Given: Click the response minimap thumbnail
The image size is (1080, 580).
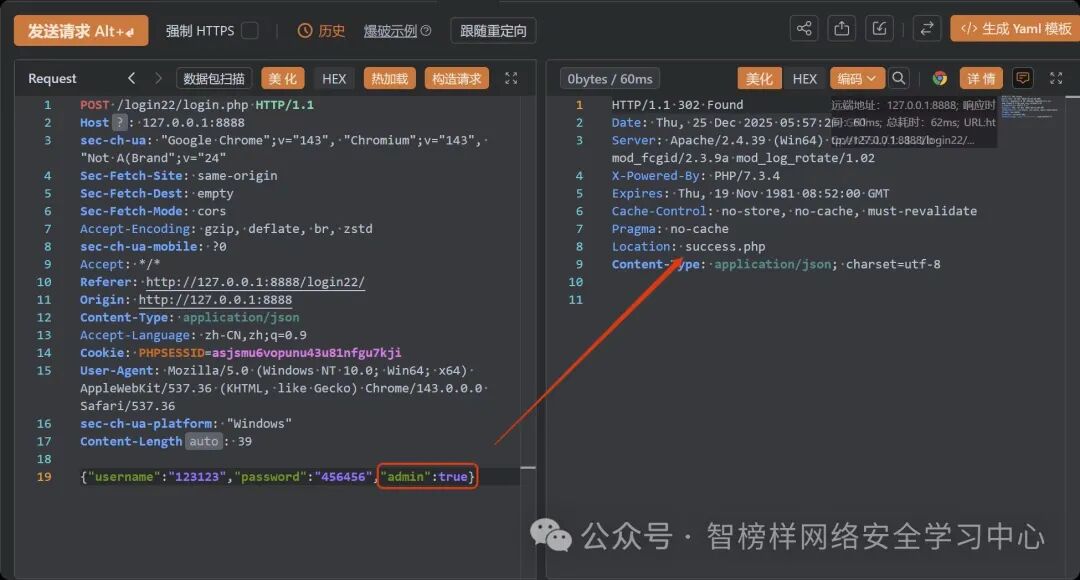Looking at the screenshot, I should [1031, 107].
